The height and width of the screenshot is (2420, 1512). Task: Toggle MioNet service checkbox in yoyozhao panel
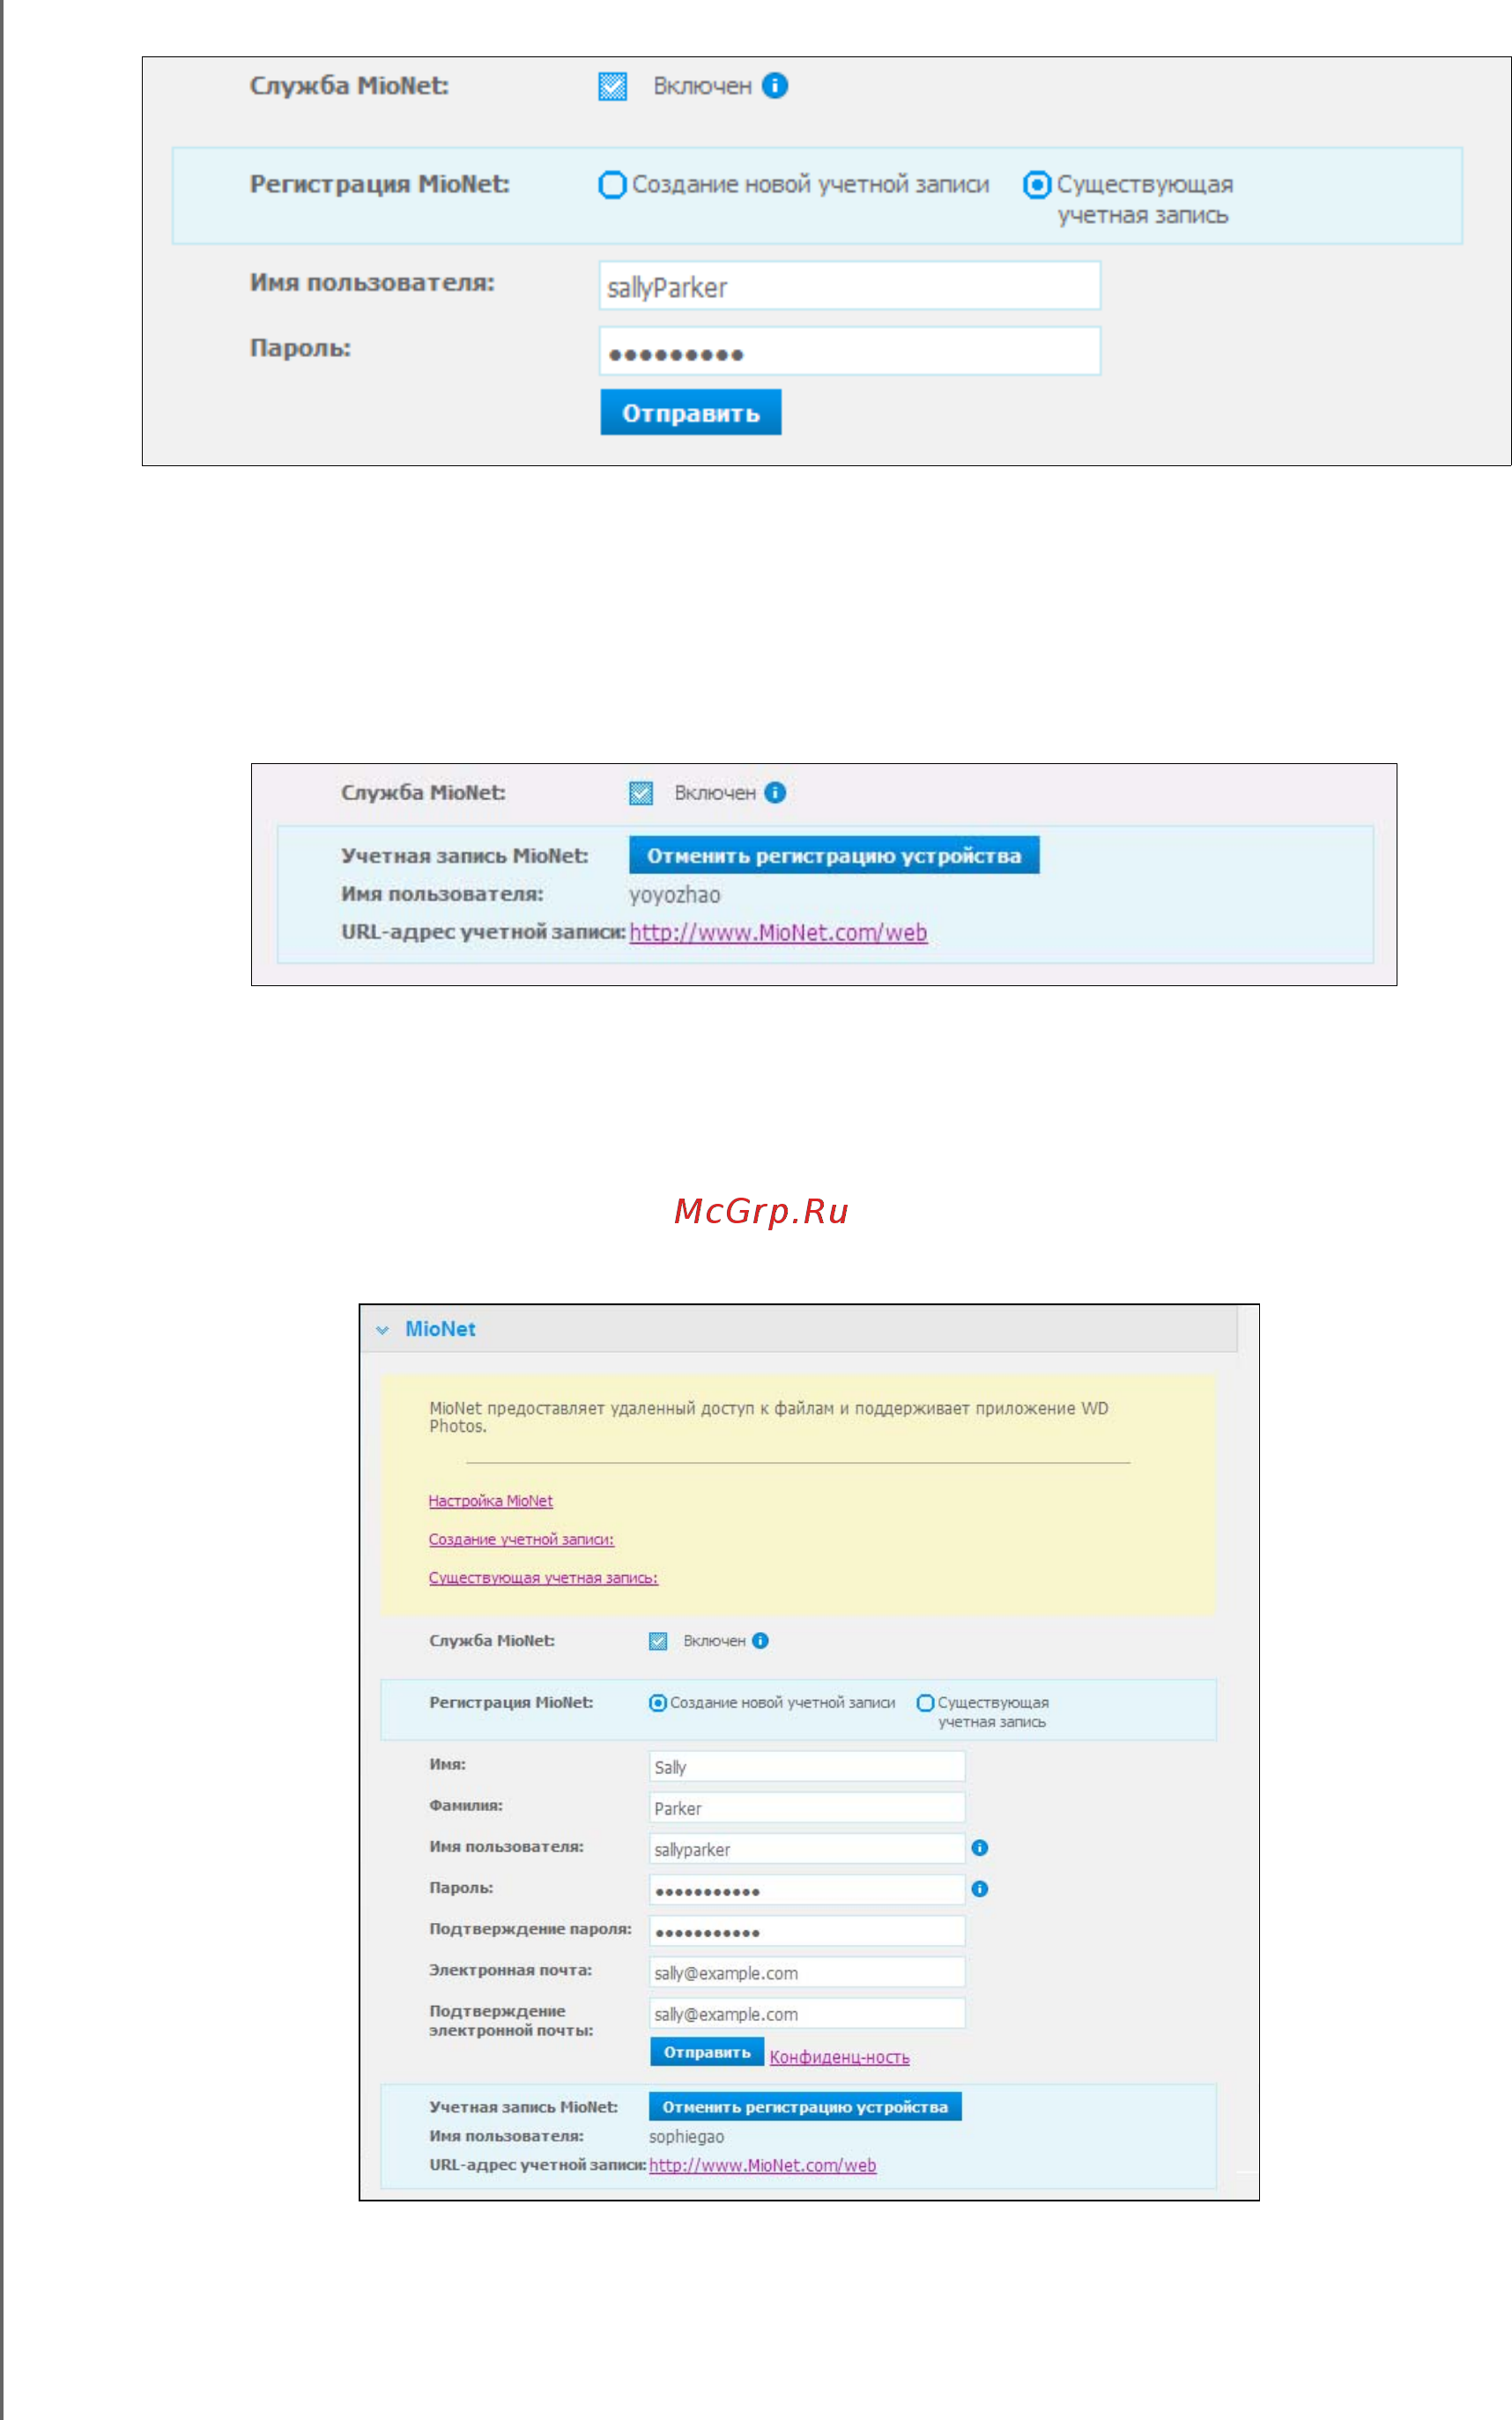coord(641,793)
